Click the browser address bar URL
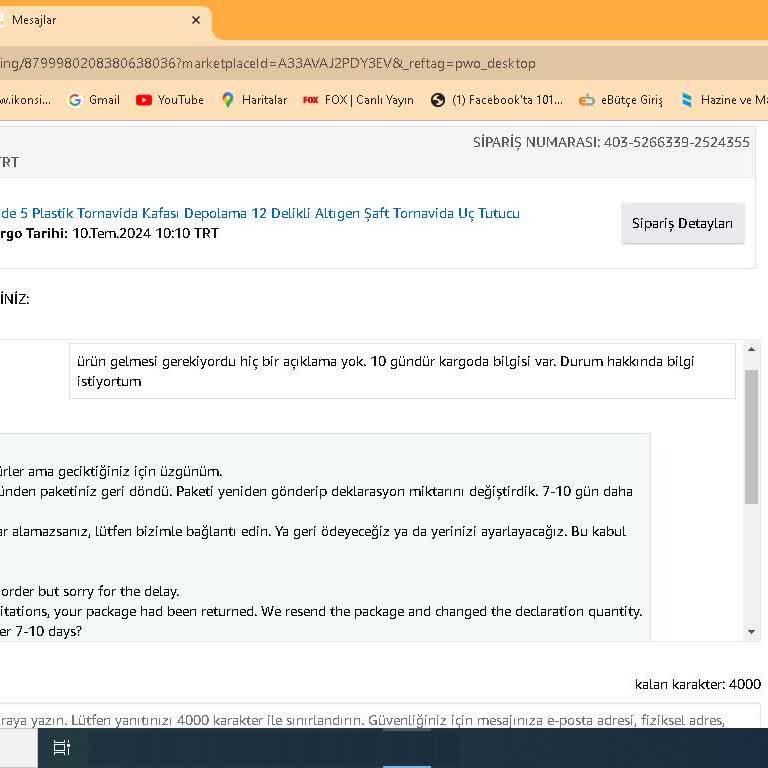This screenshot has height=768, width=768. (x=267, y=63)
